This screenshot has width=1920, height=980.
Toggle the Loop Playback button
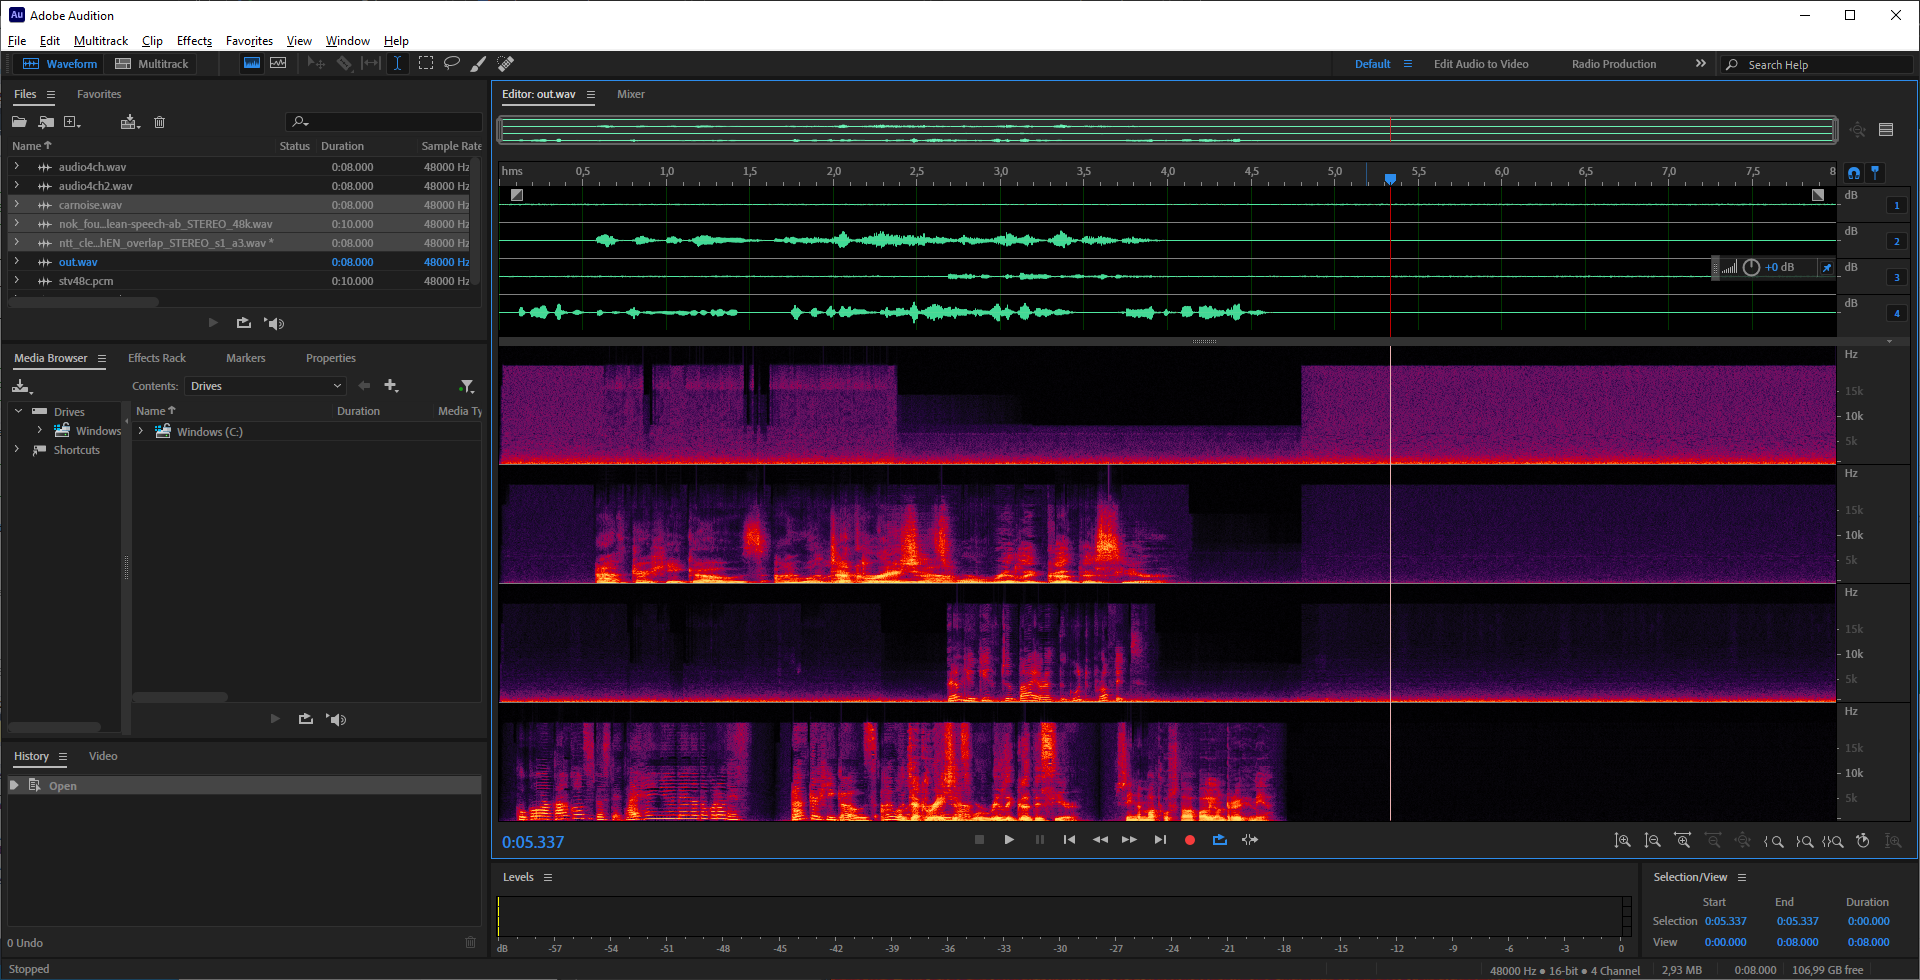[x=1219, y=840]
